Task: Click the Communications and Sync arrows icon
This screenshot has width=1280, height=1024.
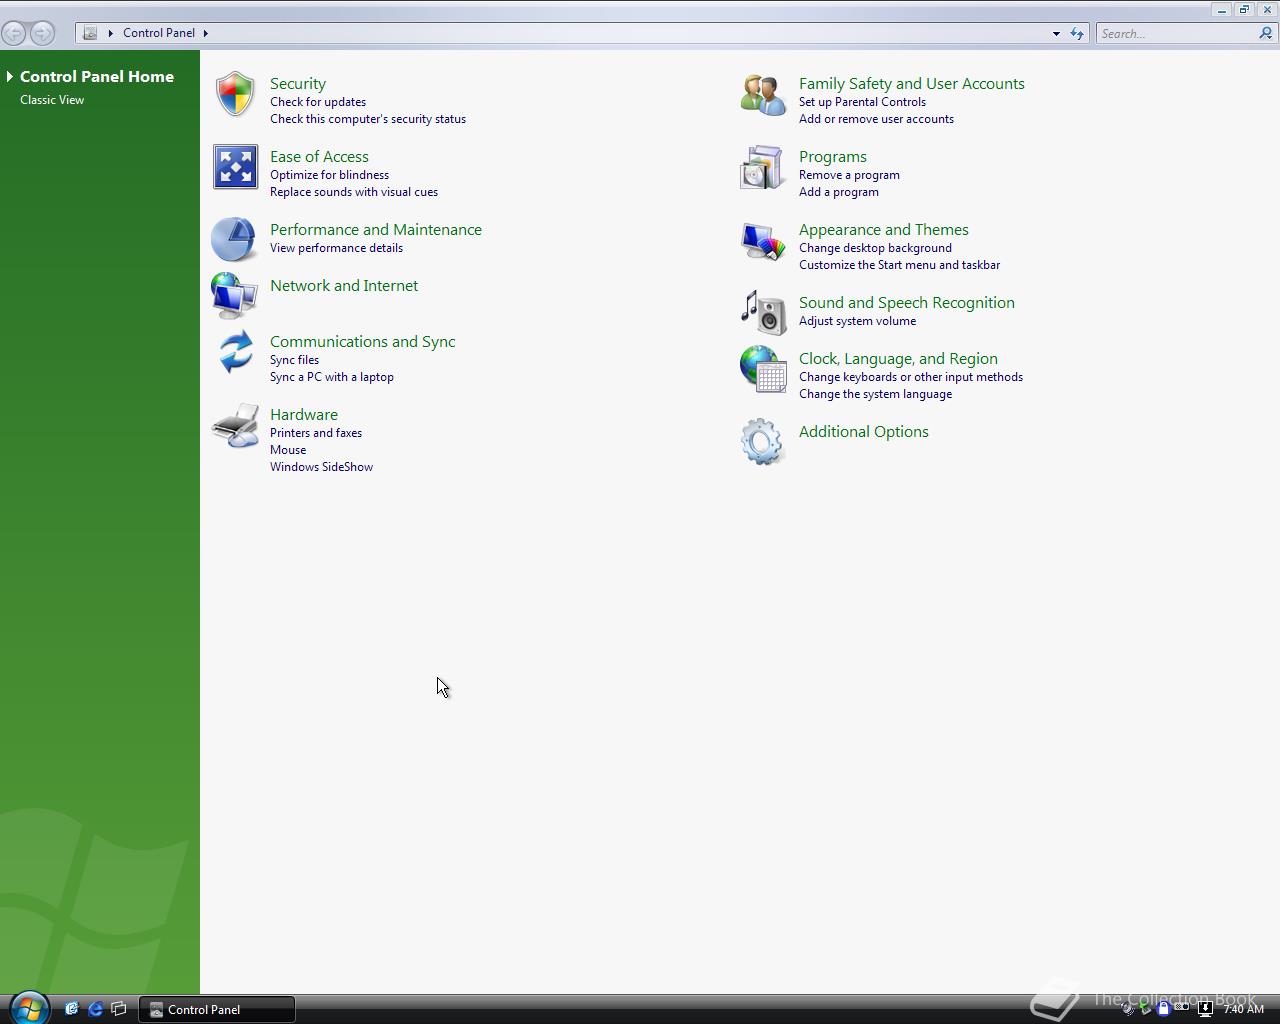Action: 235,352
